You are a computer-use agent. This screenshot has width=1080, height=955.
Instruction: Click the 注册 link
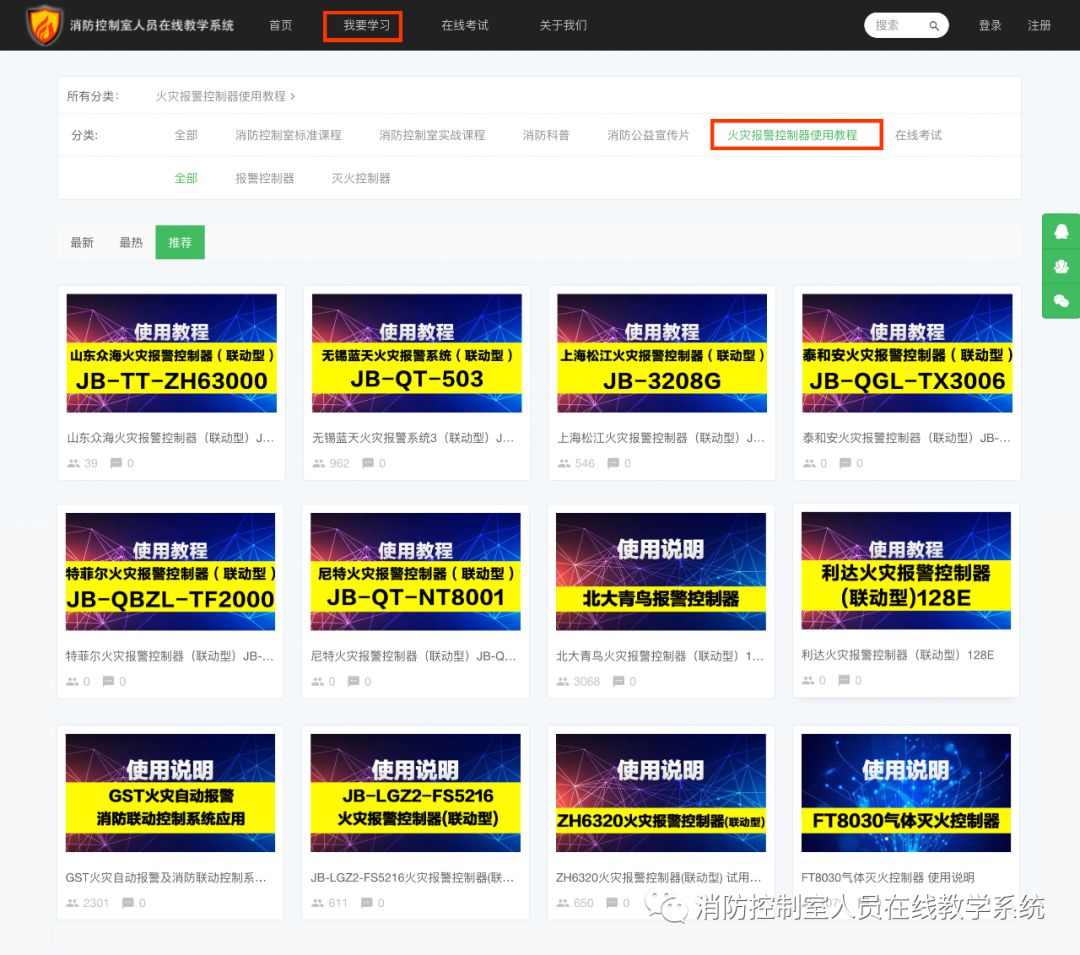pyautogui.click(x=1039, y=25)
